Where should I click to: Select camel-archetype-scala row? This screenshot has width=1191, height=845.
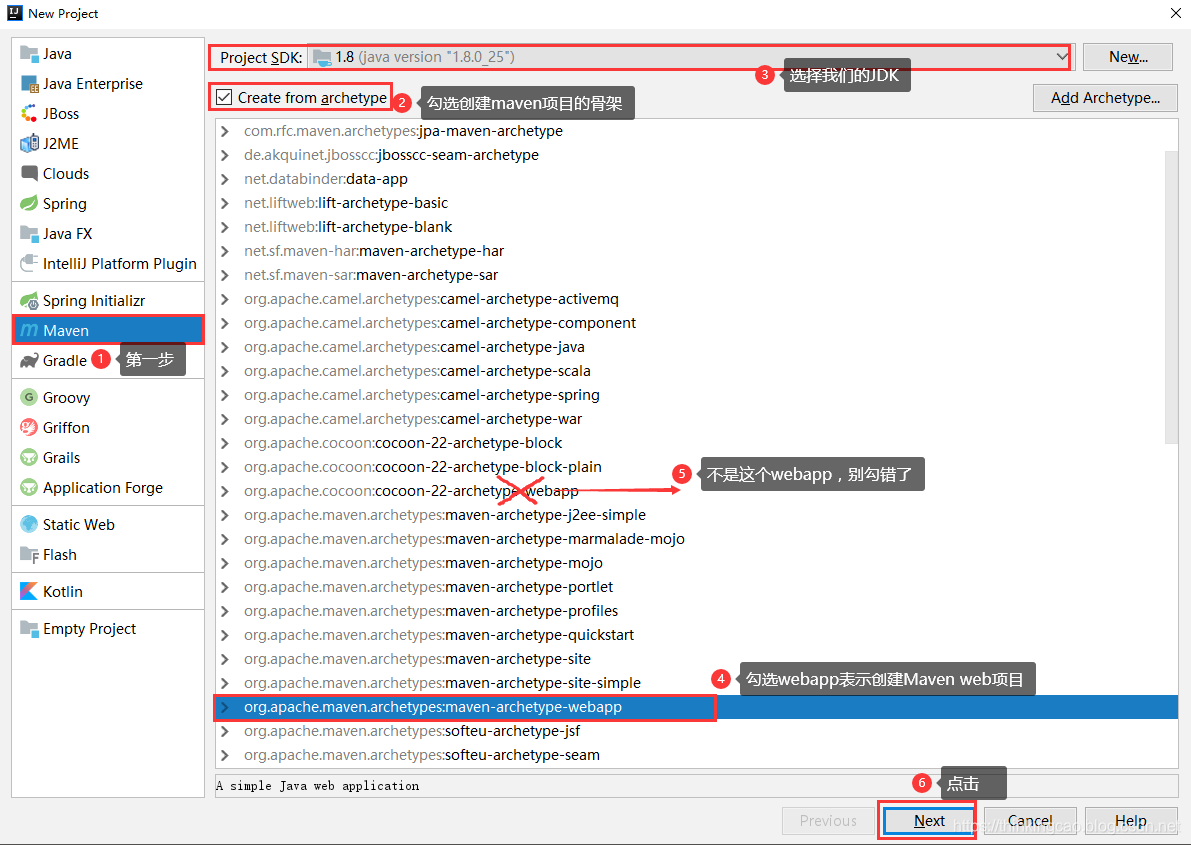coord(696,371)
